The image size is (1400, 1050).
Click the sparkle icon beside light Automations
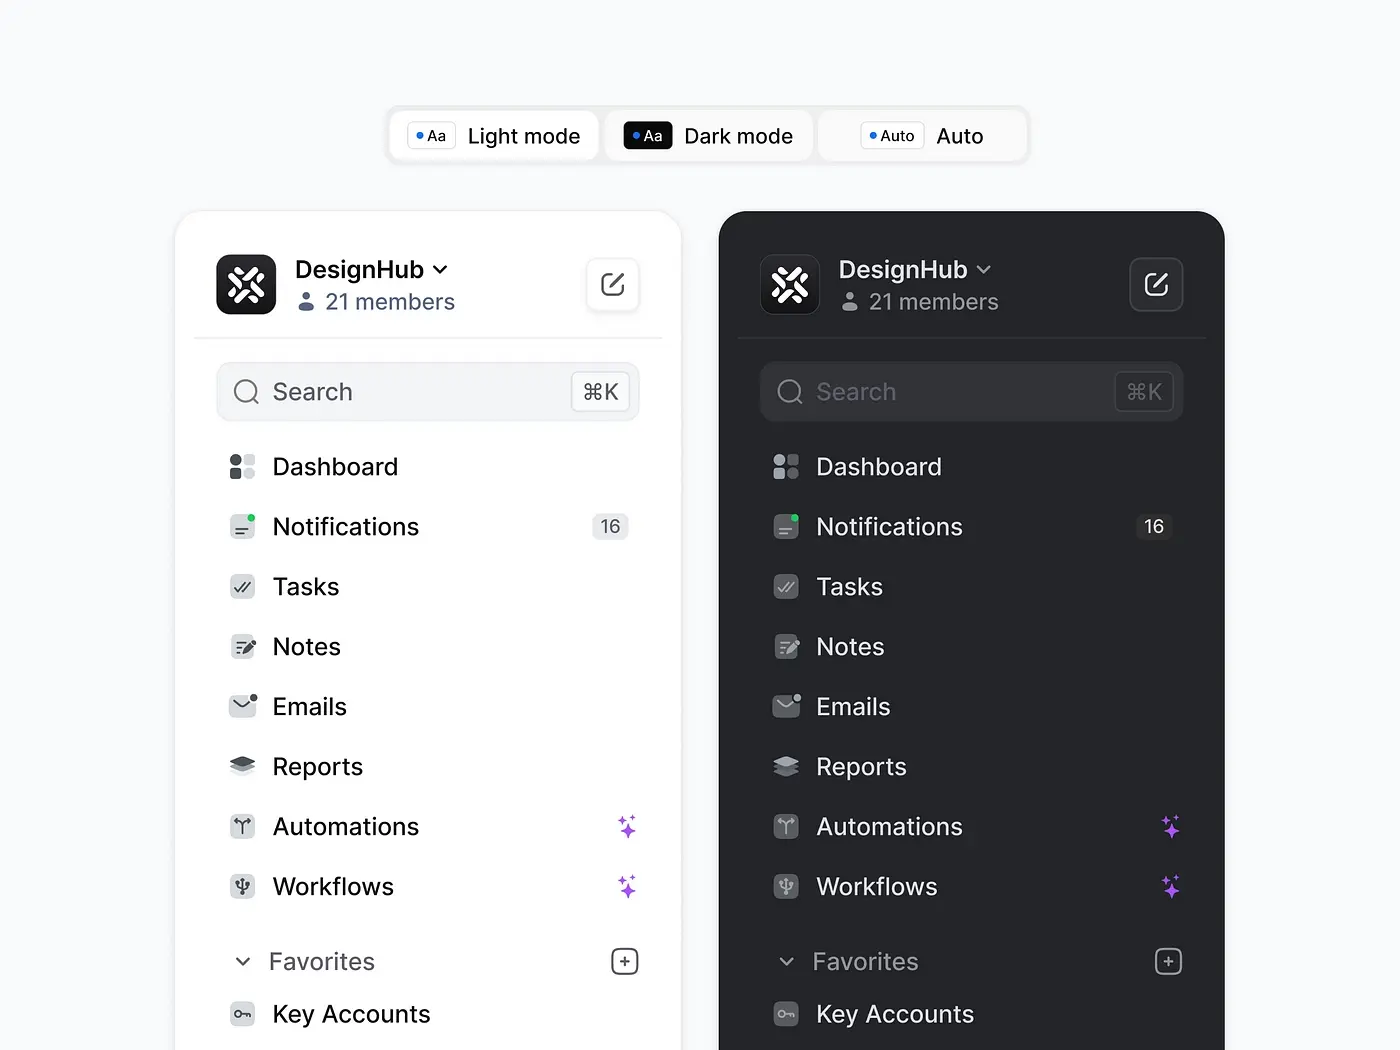(627, 827)
